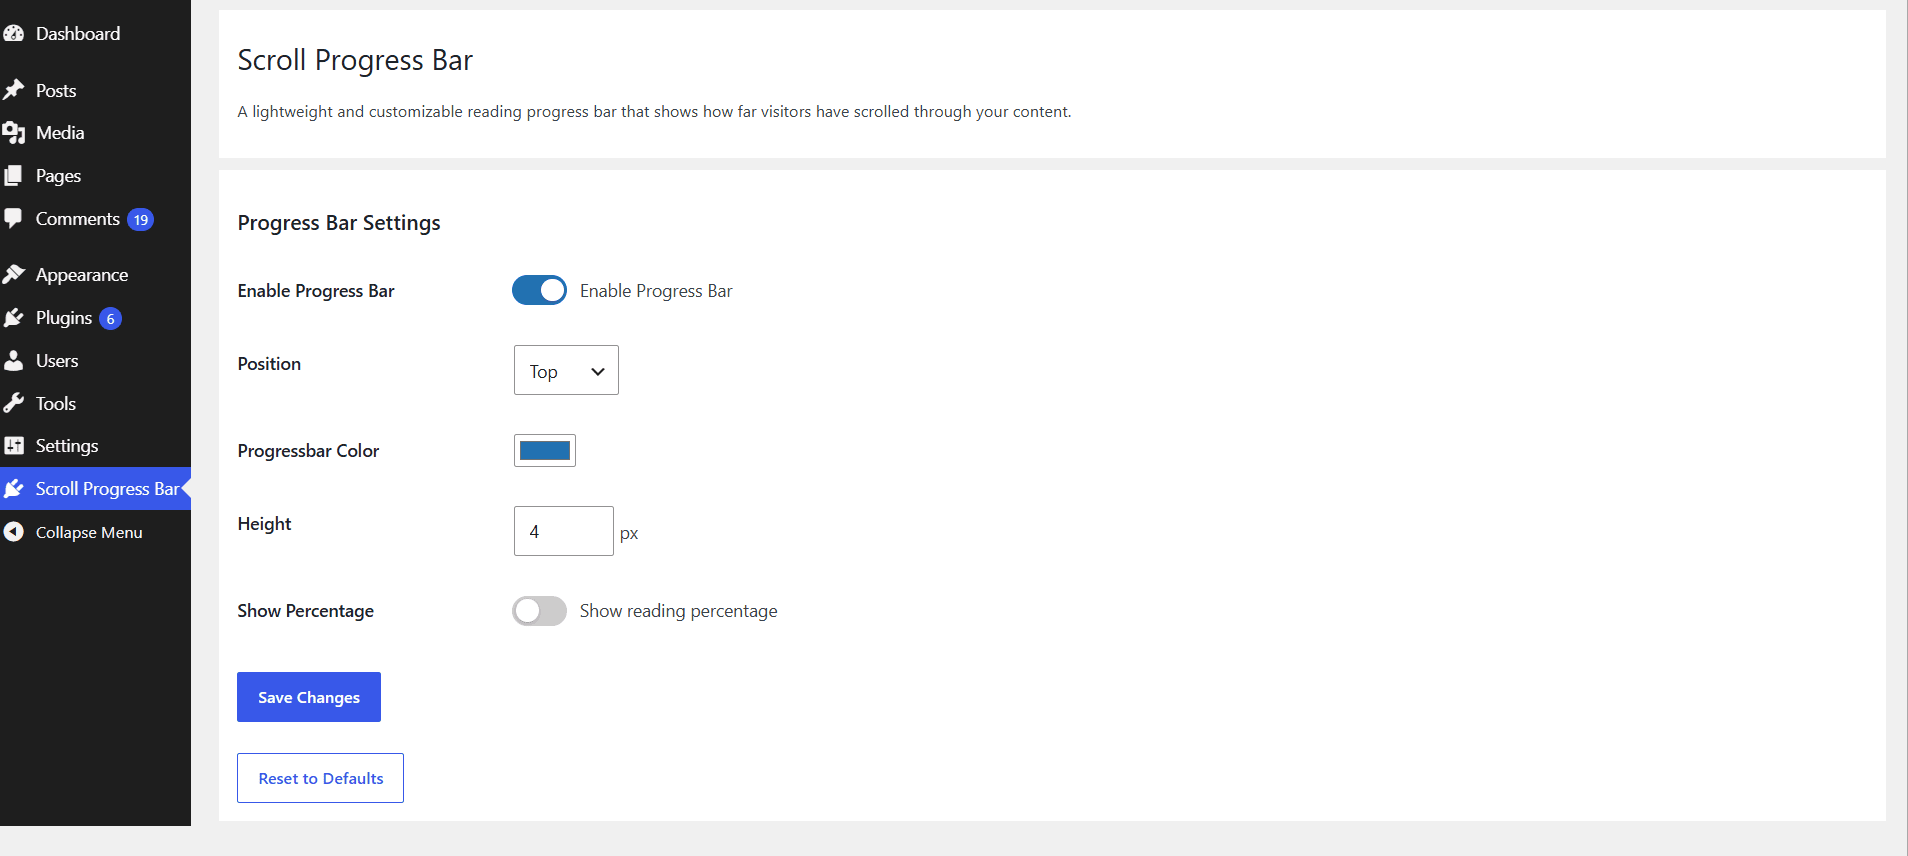Click the plugin description sentence under the title
Screen dimensions: 1908x856
[654, 112]
